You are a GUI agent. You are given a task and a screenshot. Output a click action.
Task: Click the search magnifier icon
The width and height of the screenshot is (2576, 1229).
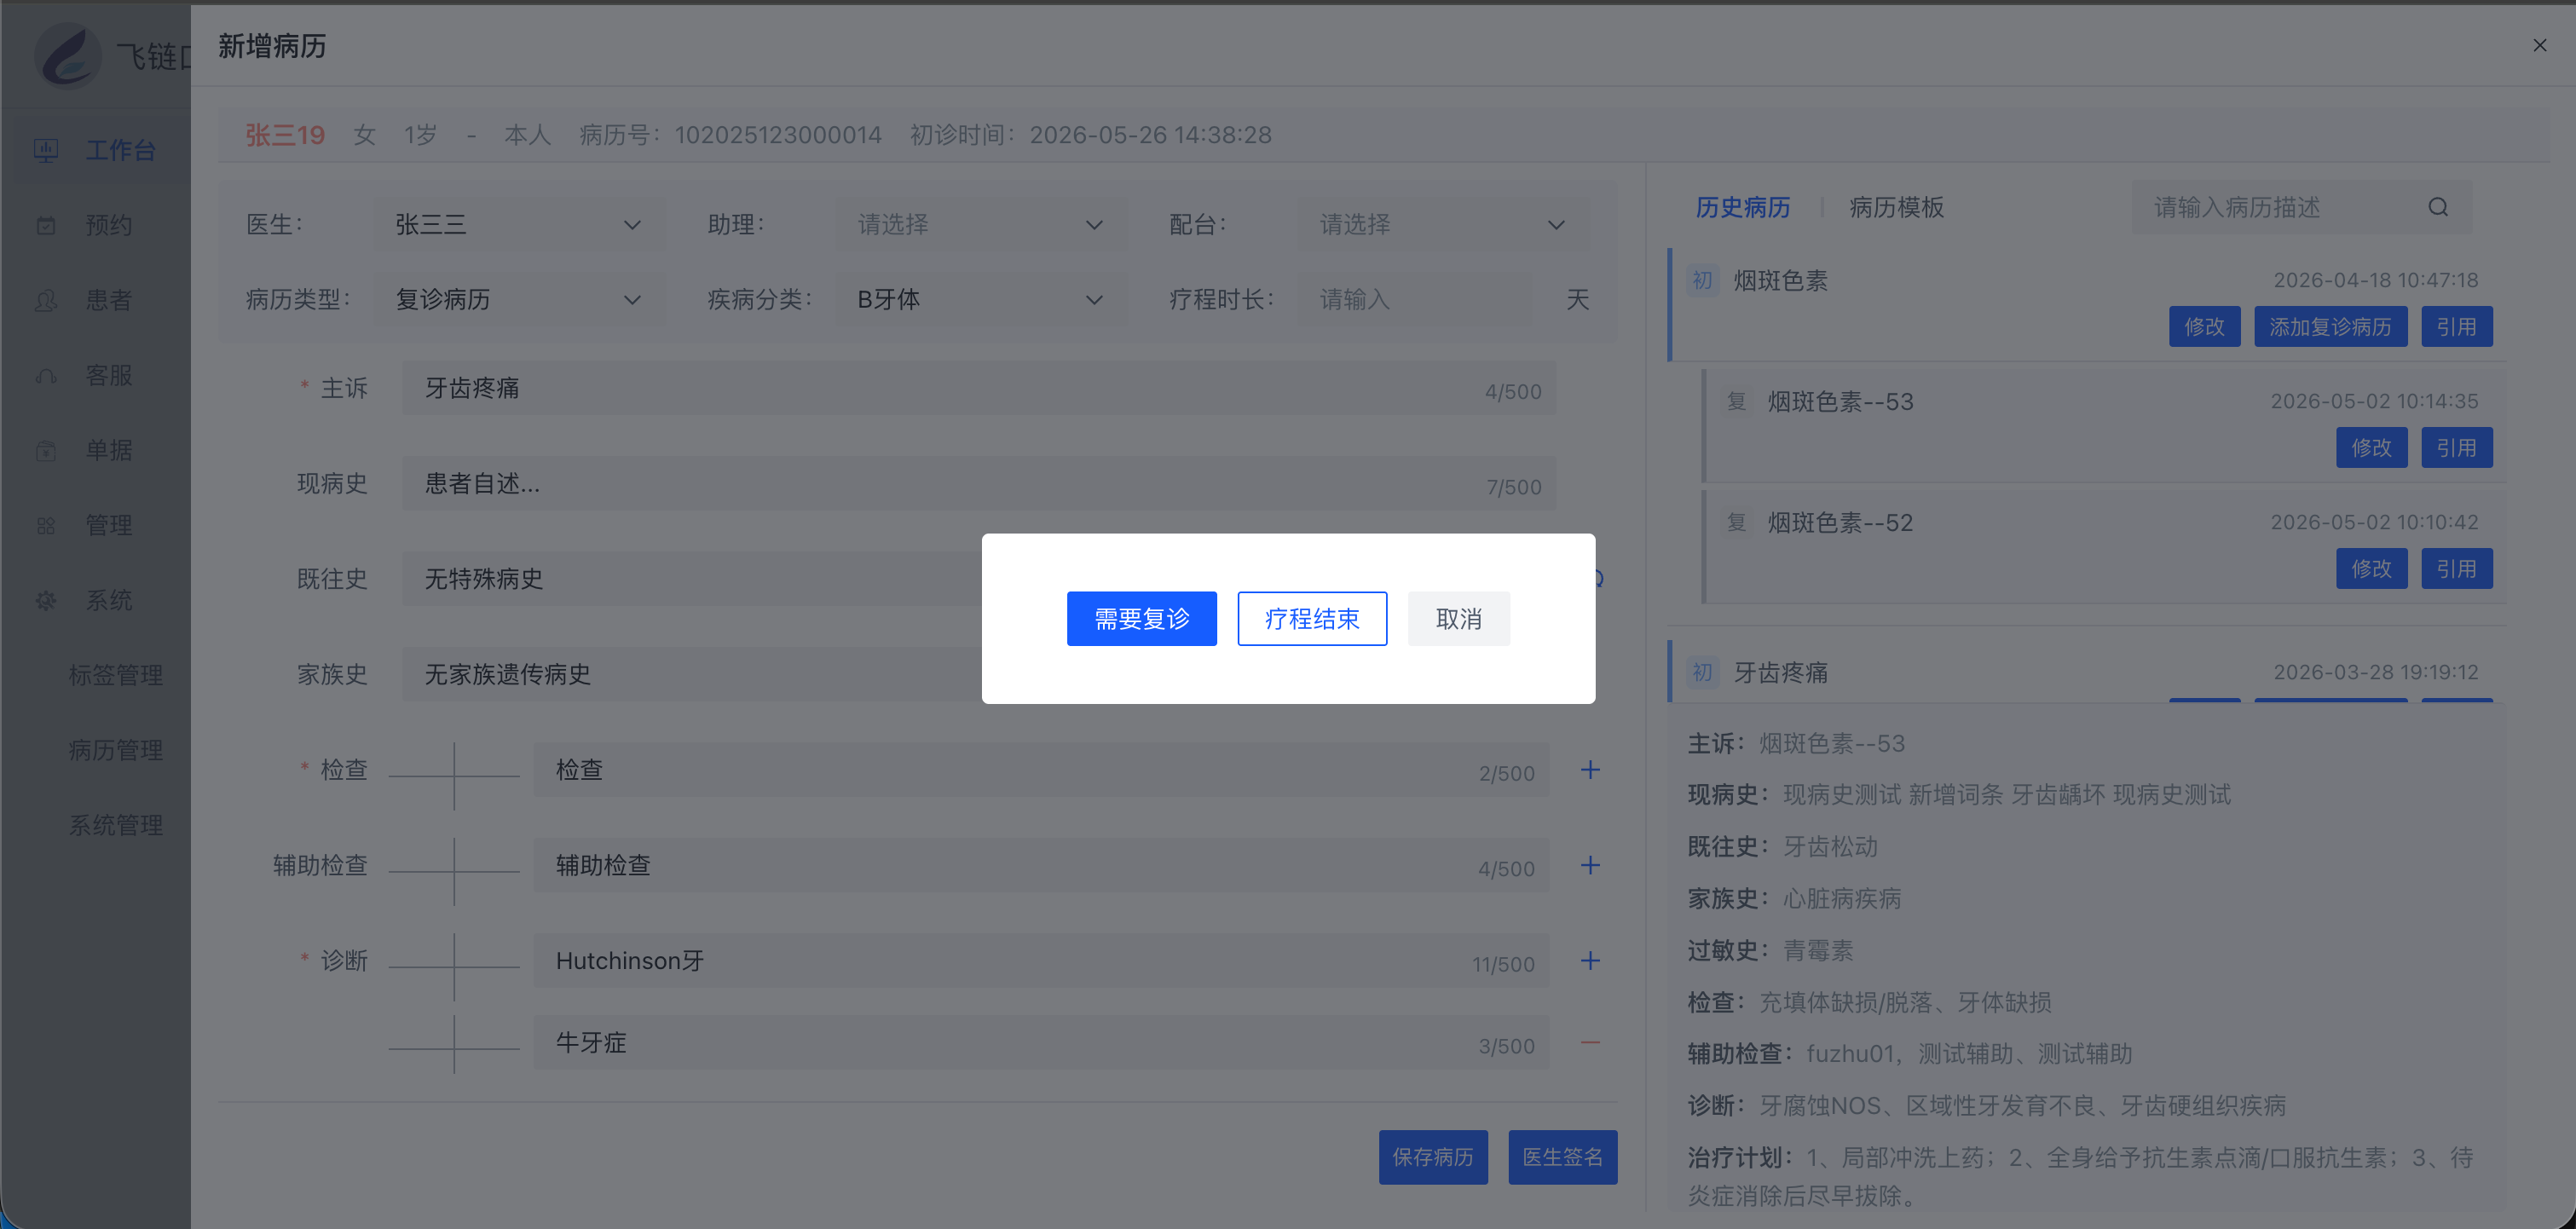coord(2438,207)
